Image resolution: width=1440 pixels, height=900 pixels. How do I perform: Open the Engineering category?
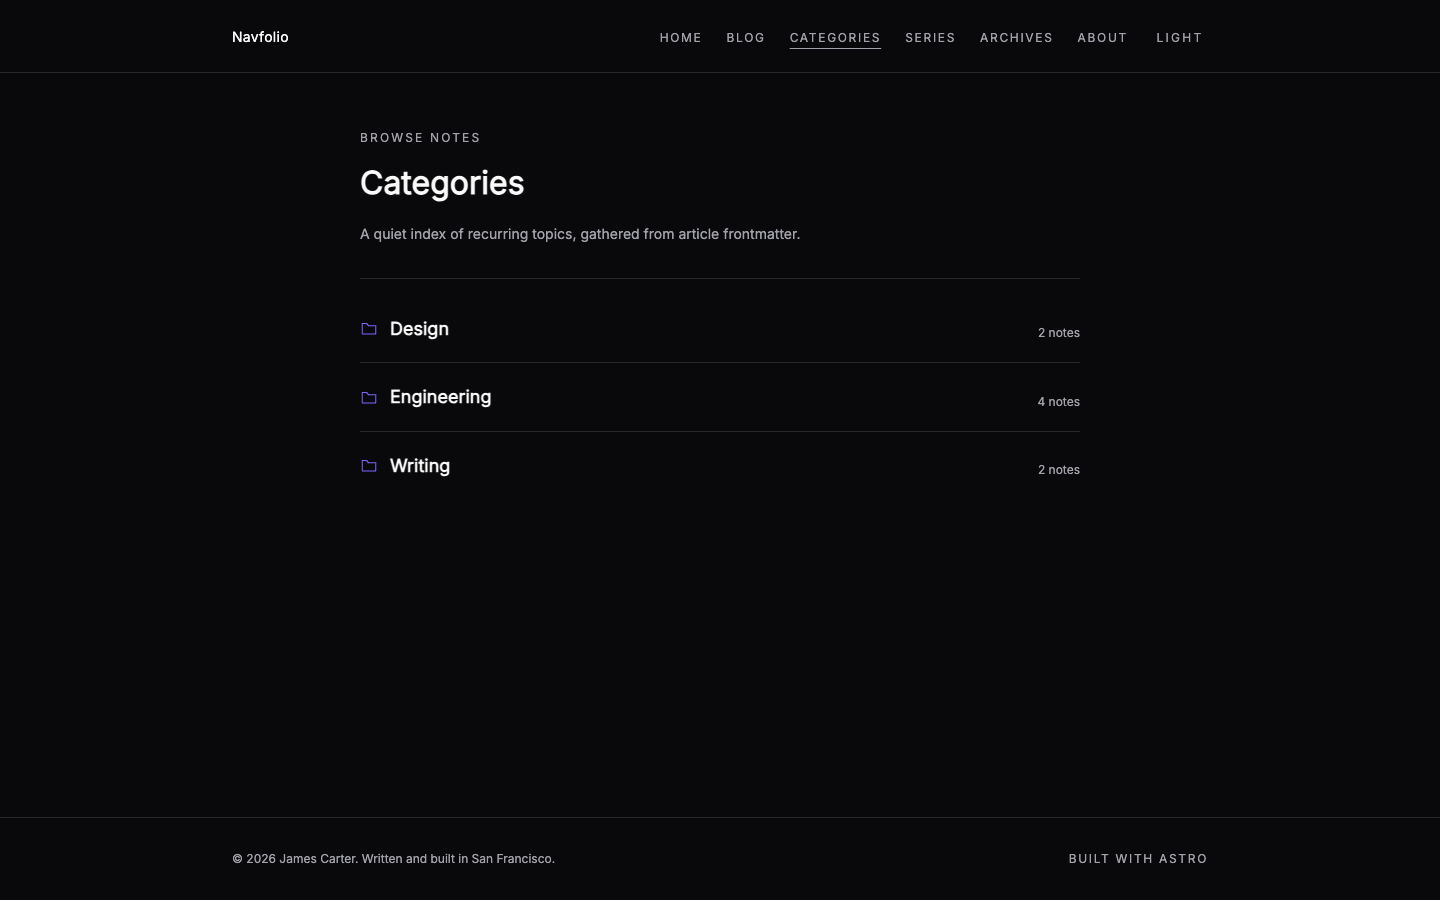(440, 397)
